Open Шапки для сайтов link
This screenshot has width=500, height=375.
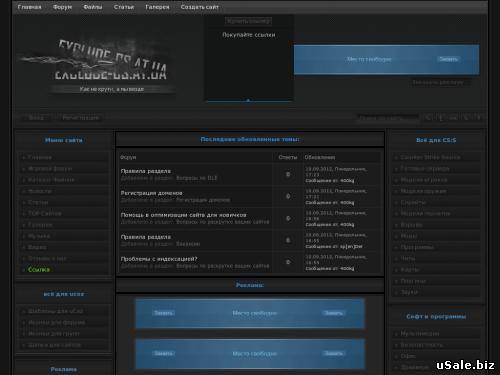[54, 345]
